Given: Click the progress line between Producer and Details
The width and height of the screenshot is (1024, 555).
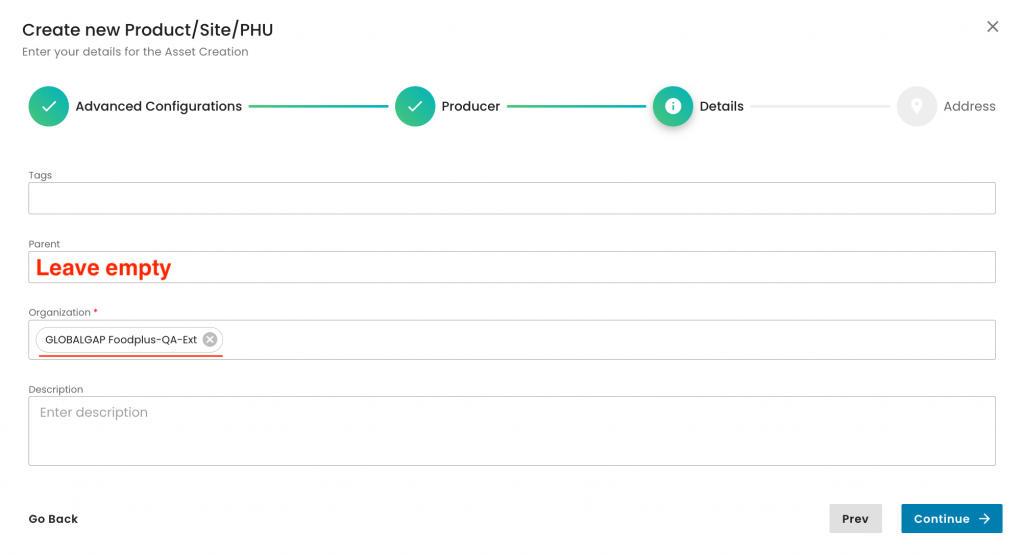Looking at the screenshot, I should [x=576, y=106].
